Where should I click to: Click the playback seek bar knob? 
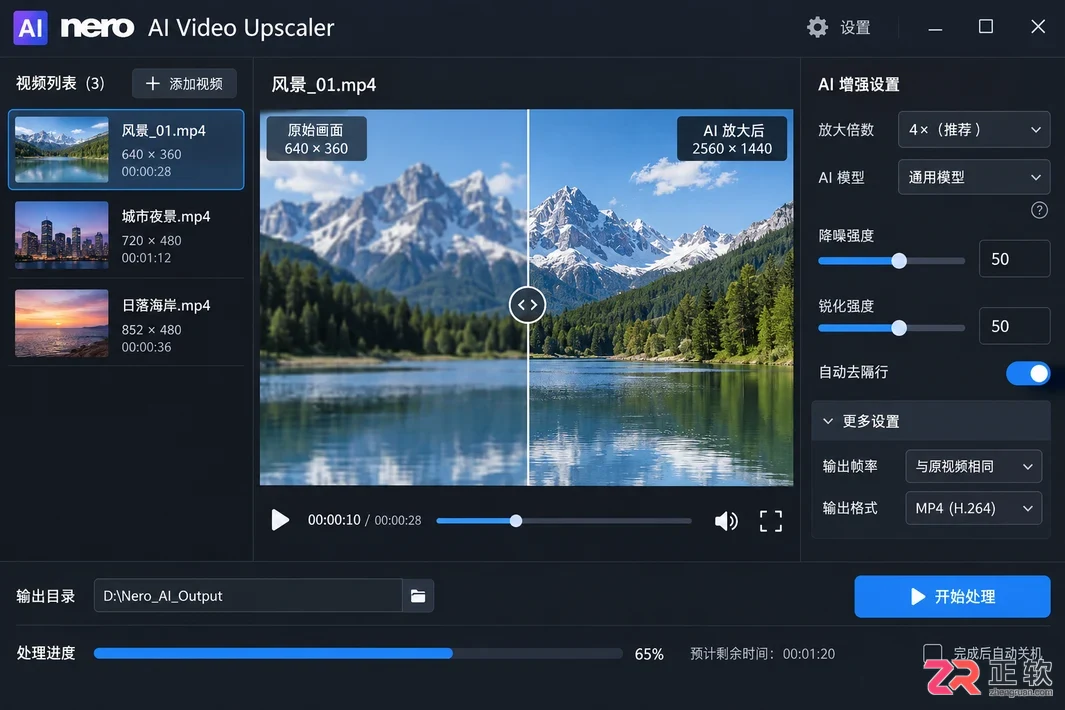click(516, 521)
